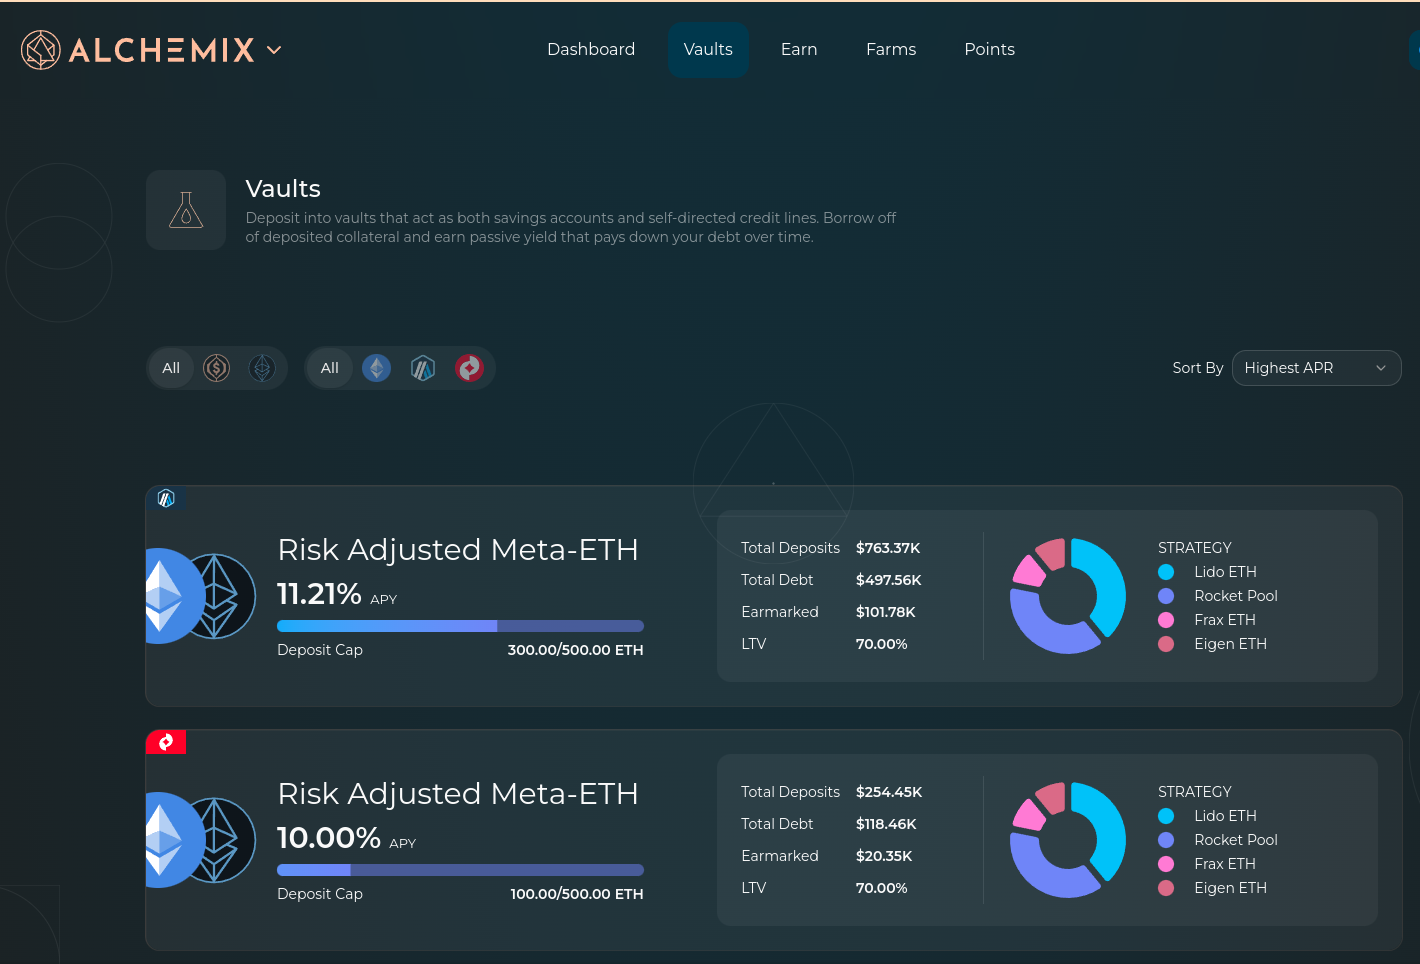The width and height of the screenshot is (1420, 964).
Task: Click the Alchemix logo icon
Action: [41, 50]
